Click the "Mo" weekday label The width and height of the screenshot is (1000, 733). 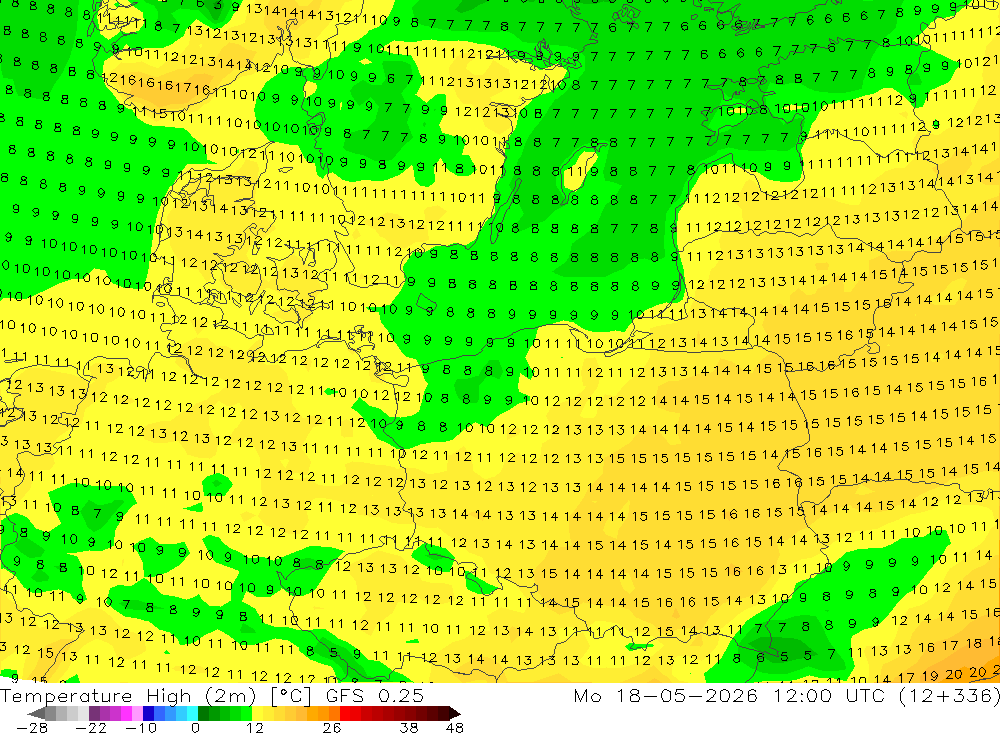586,695
